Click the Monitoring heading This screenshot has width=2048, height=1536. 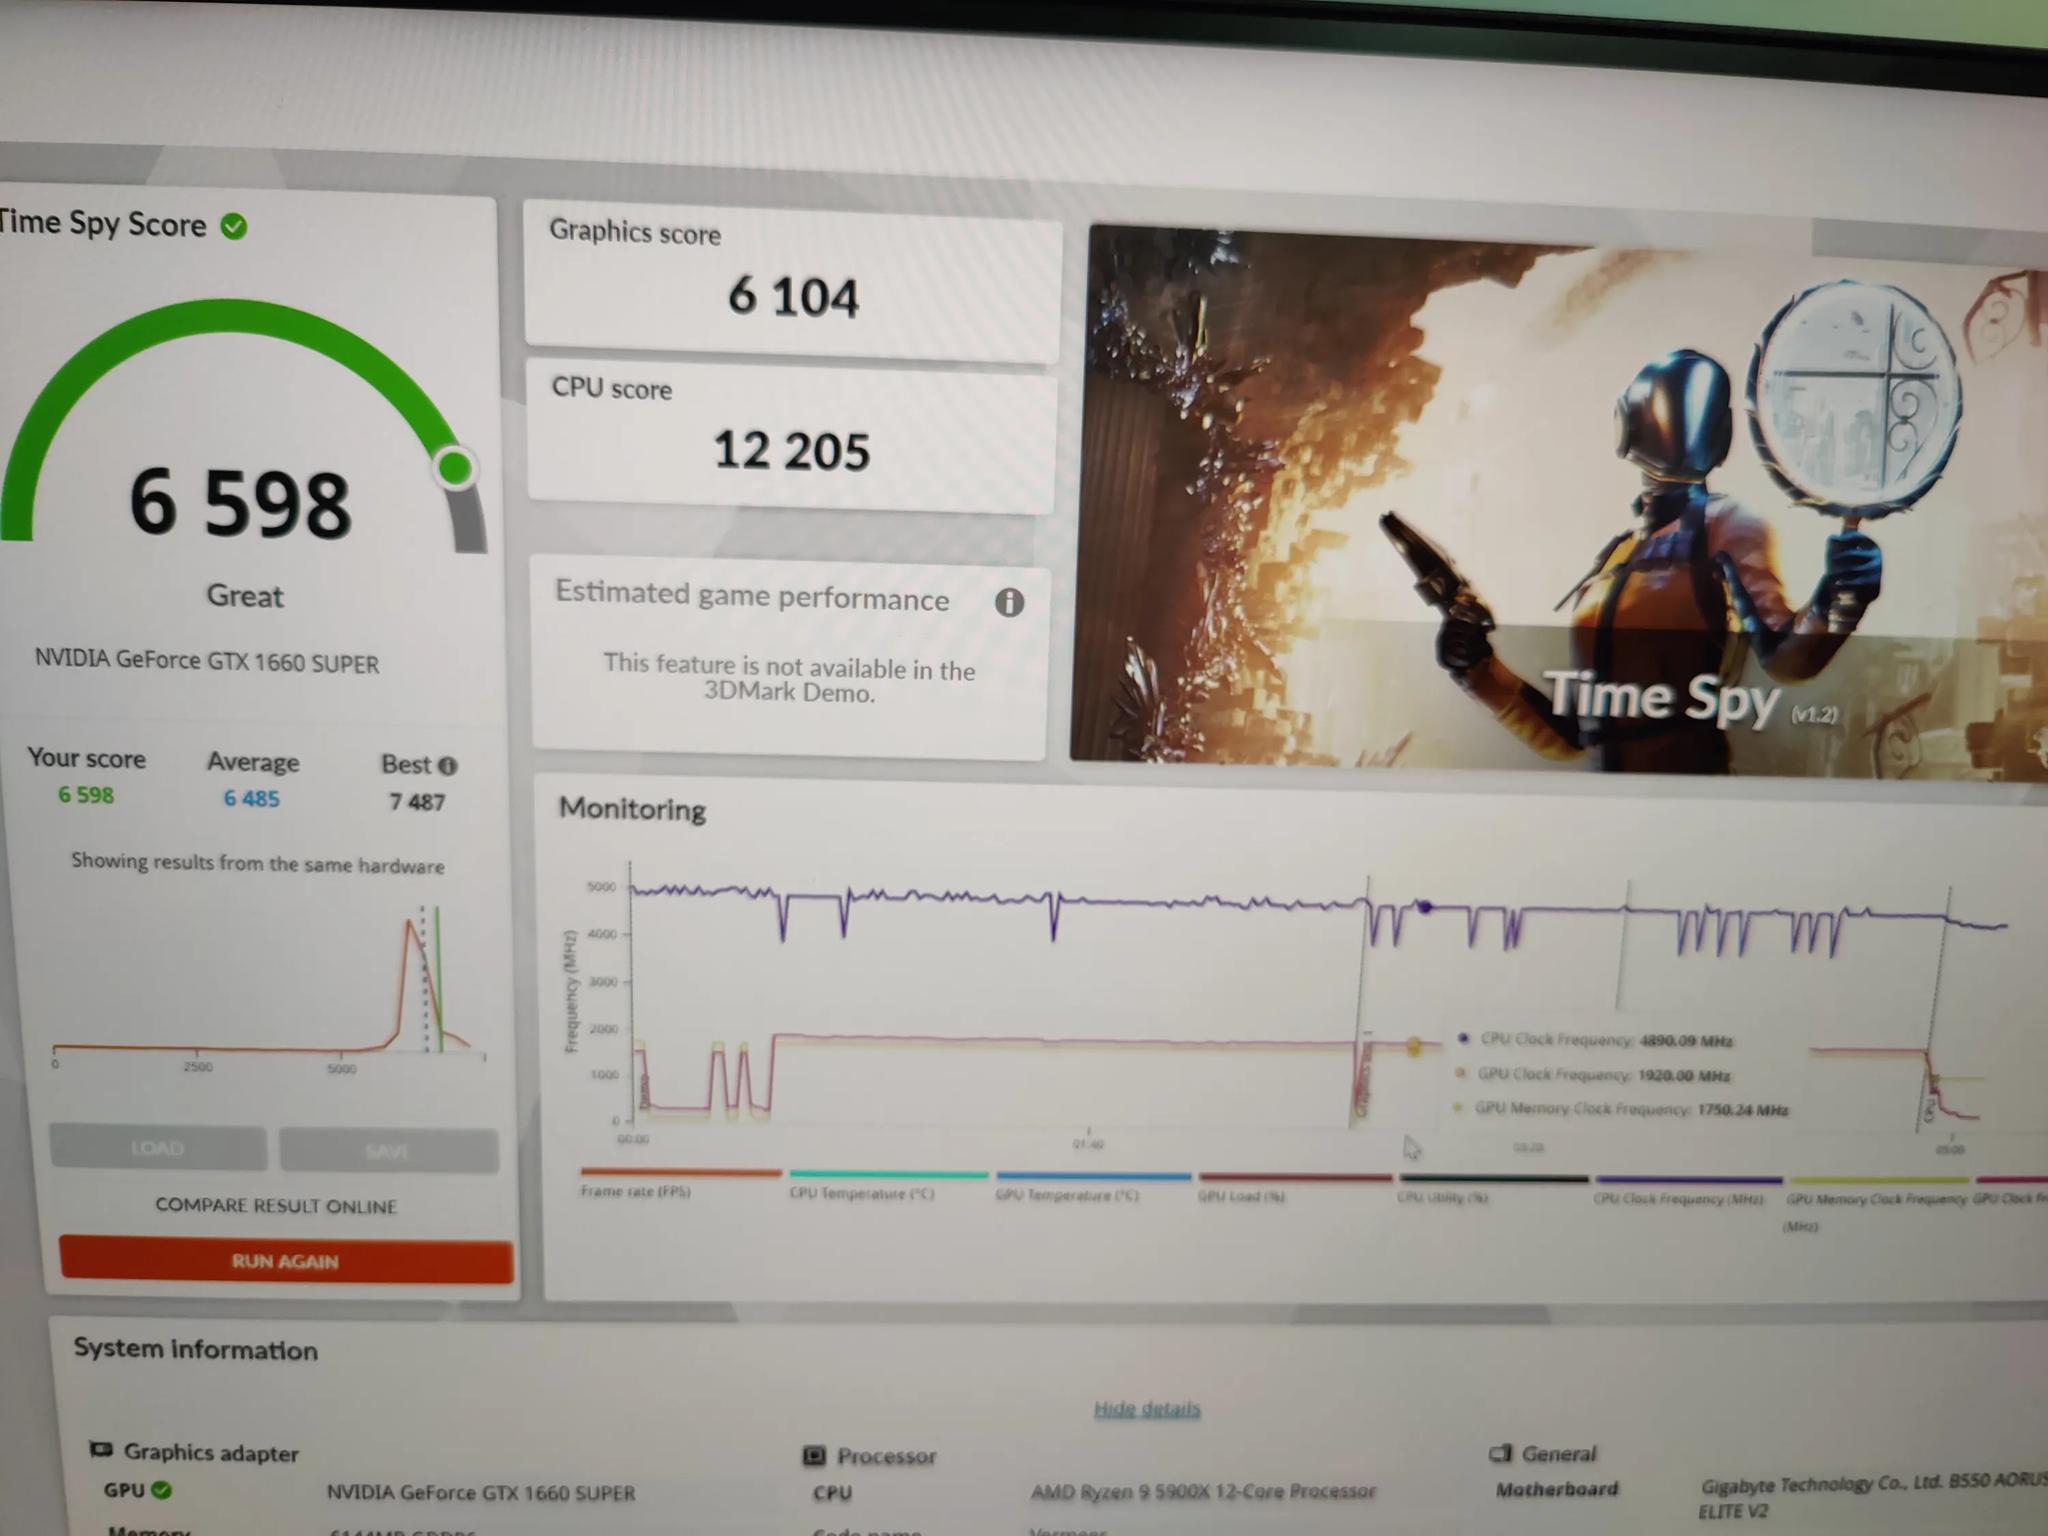click(x=632, y=809)
